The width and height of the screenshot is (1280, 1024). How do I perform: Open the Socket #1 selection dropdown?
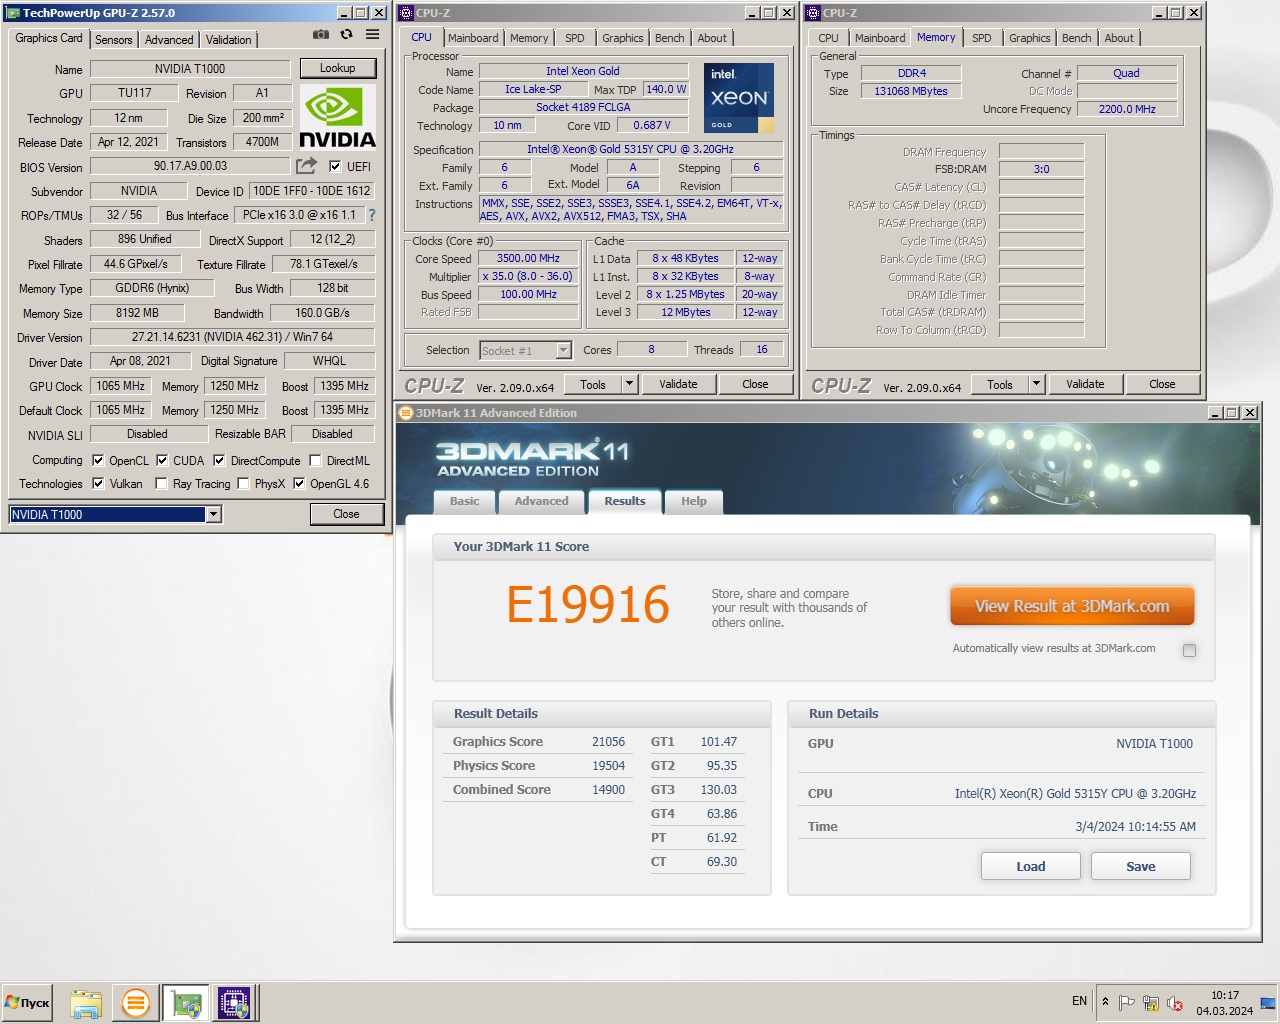[563, 350]
